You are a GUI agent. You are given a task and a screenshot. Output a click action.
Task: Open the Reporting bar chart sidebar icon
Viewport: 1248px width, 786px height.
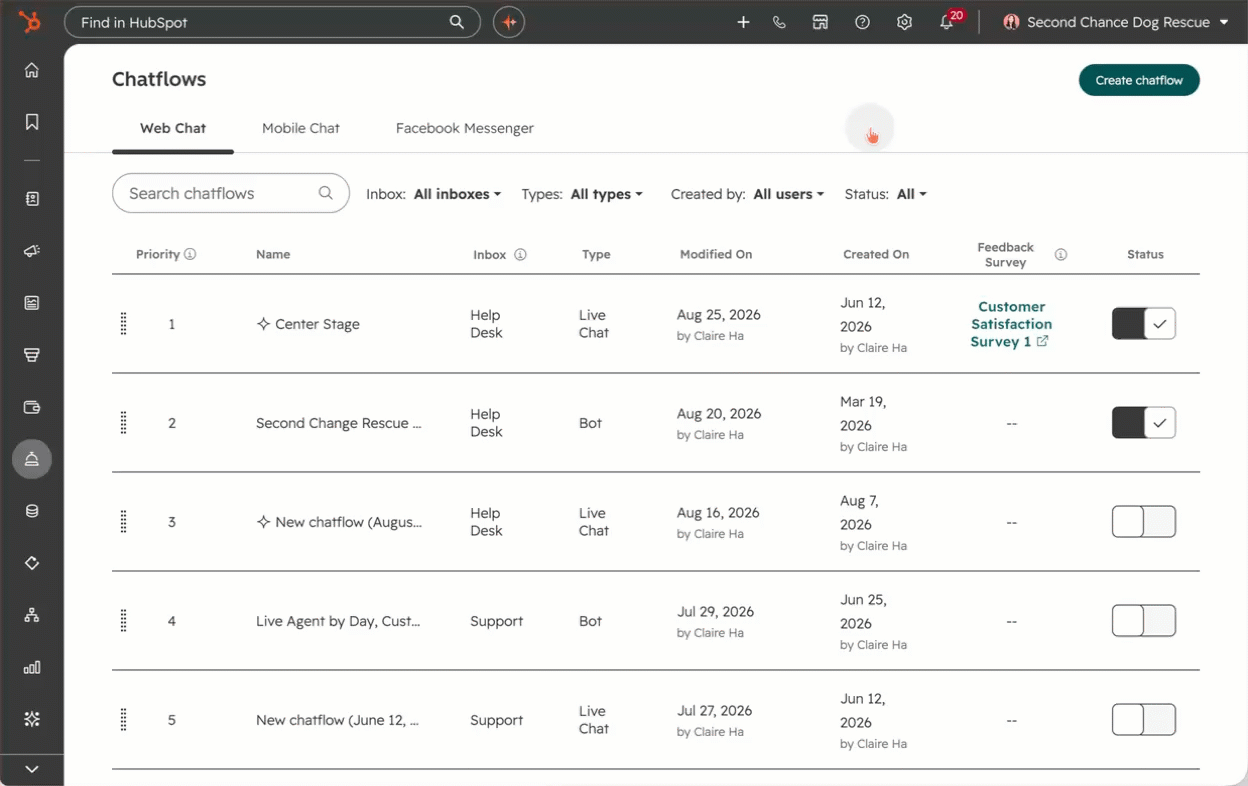(32, 667)
